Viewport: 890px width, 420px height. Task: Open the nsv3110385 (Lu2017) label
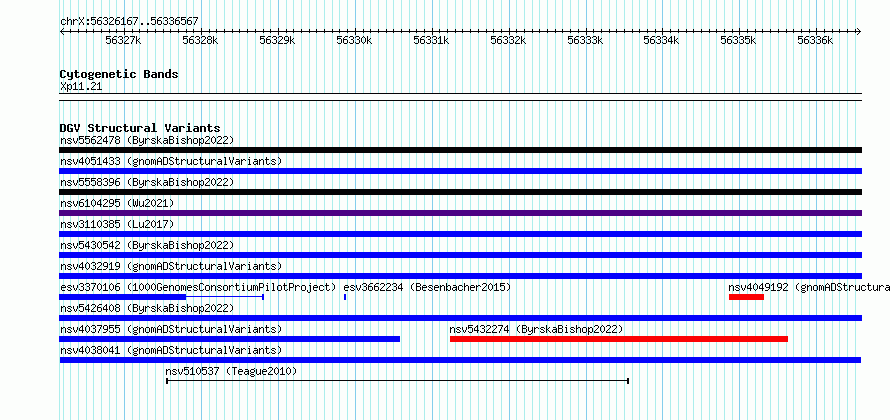click(117, 224)
